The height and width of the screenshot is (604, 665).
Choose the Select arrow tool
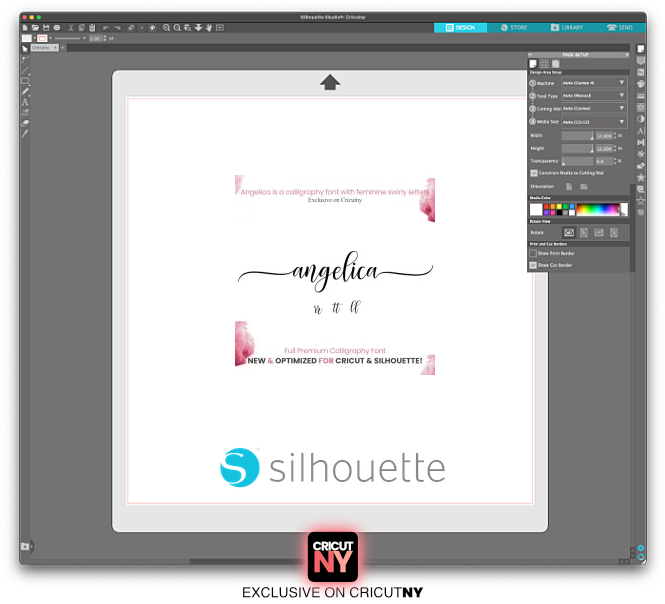[x=25, y=49]
